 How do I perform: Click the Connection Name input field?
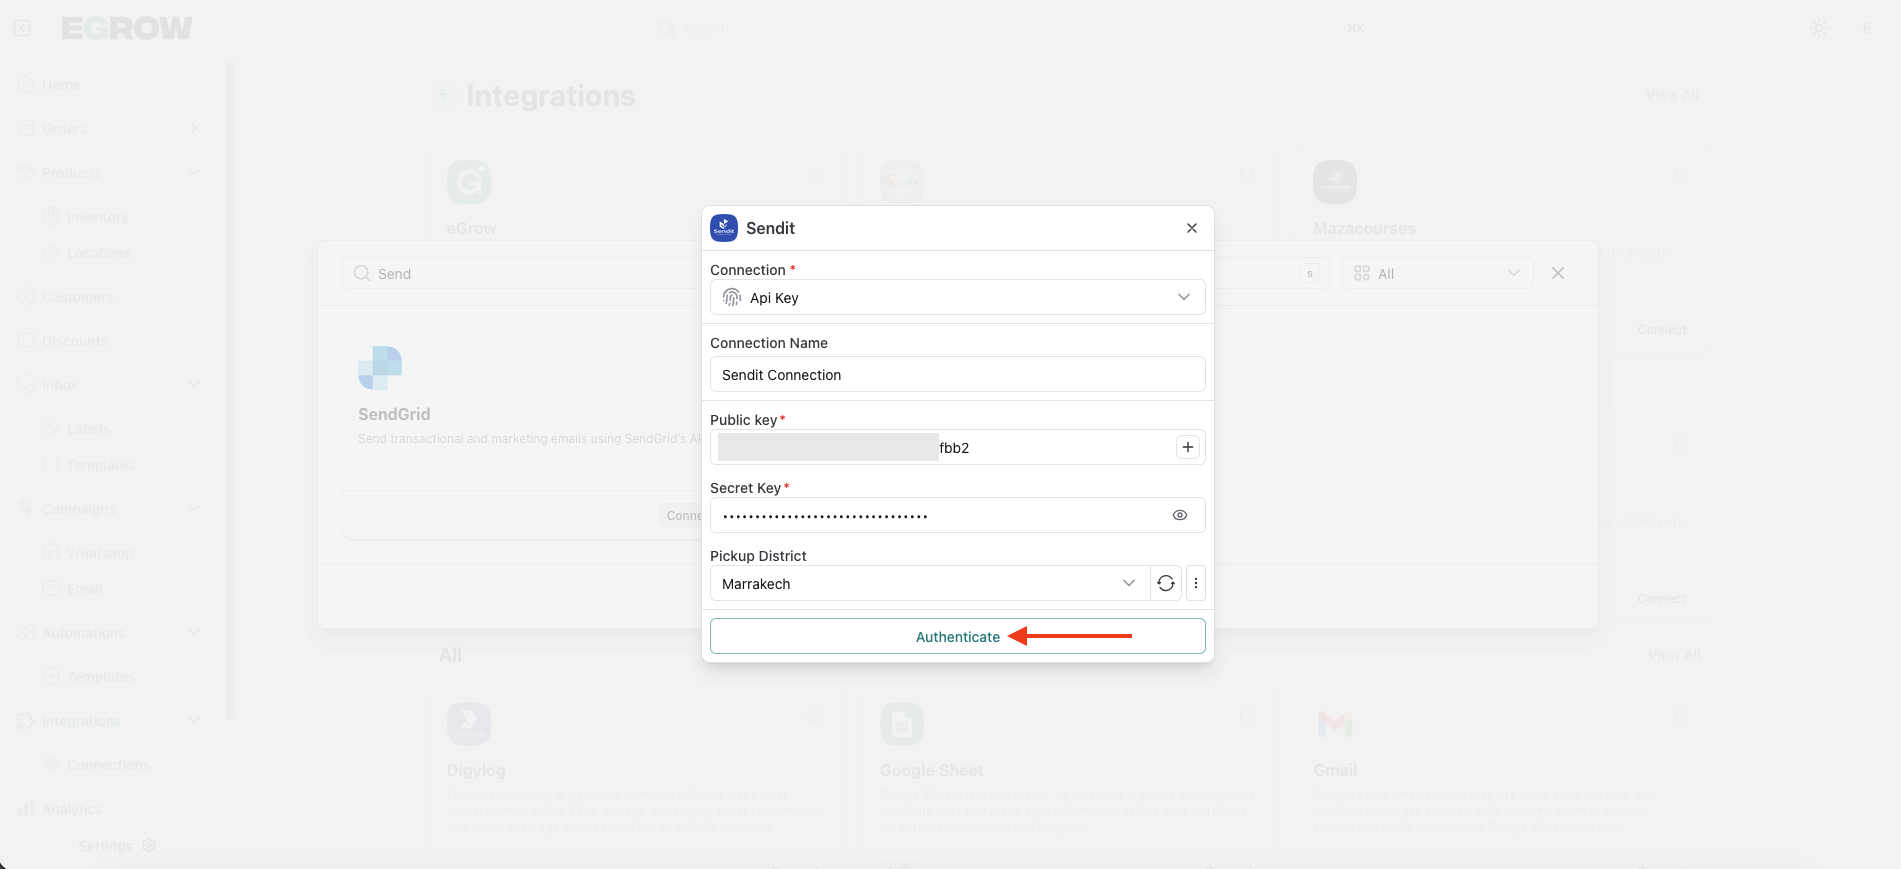point(957,374)
